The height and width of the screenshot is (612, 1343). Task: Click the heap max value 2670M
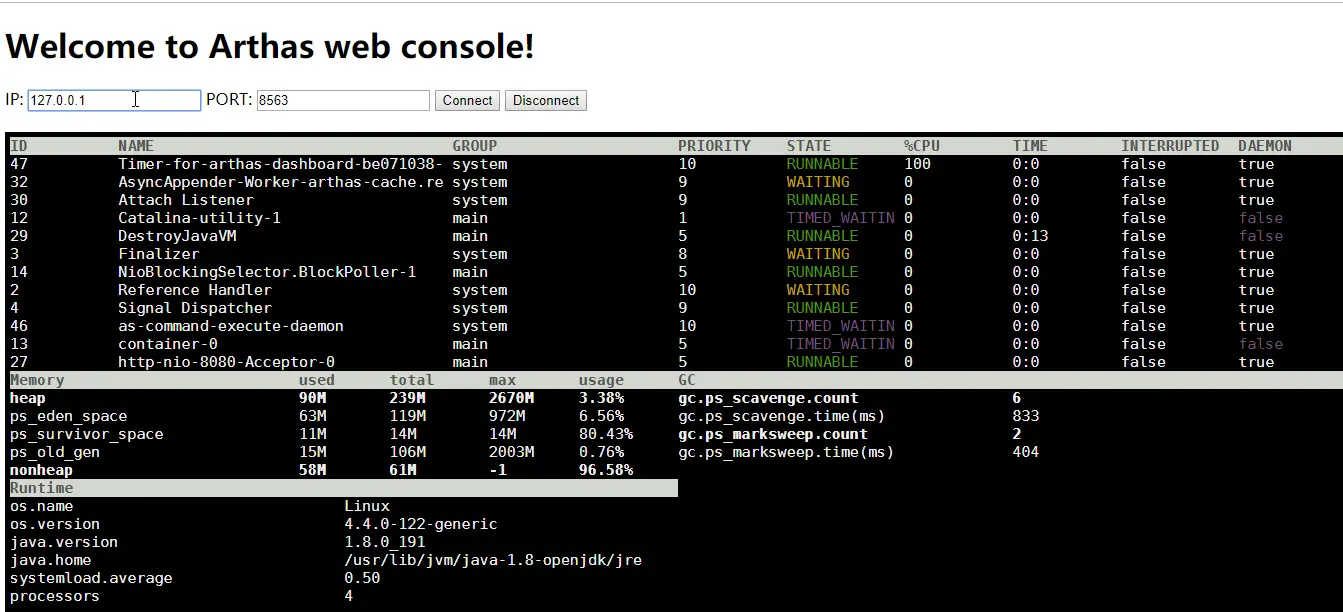(511, 398)
